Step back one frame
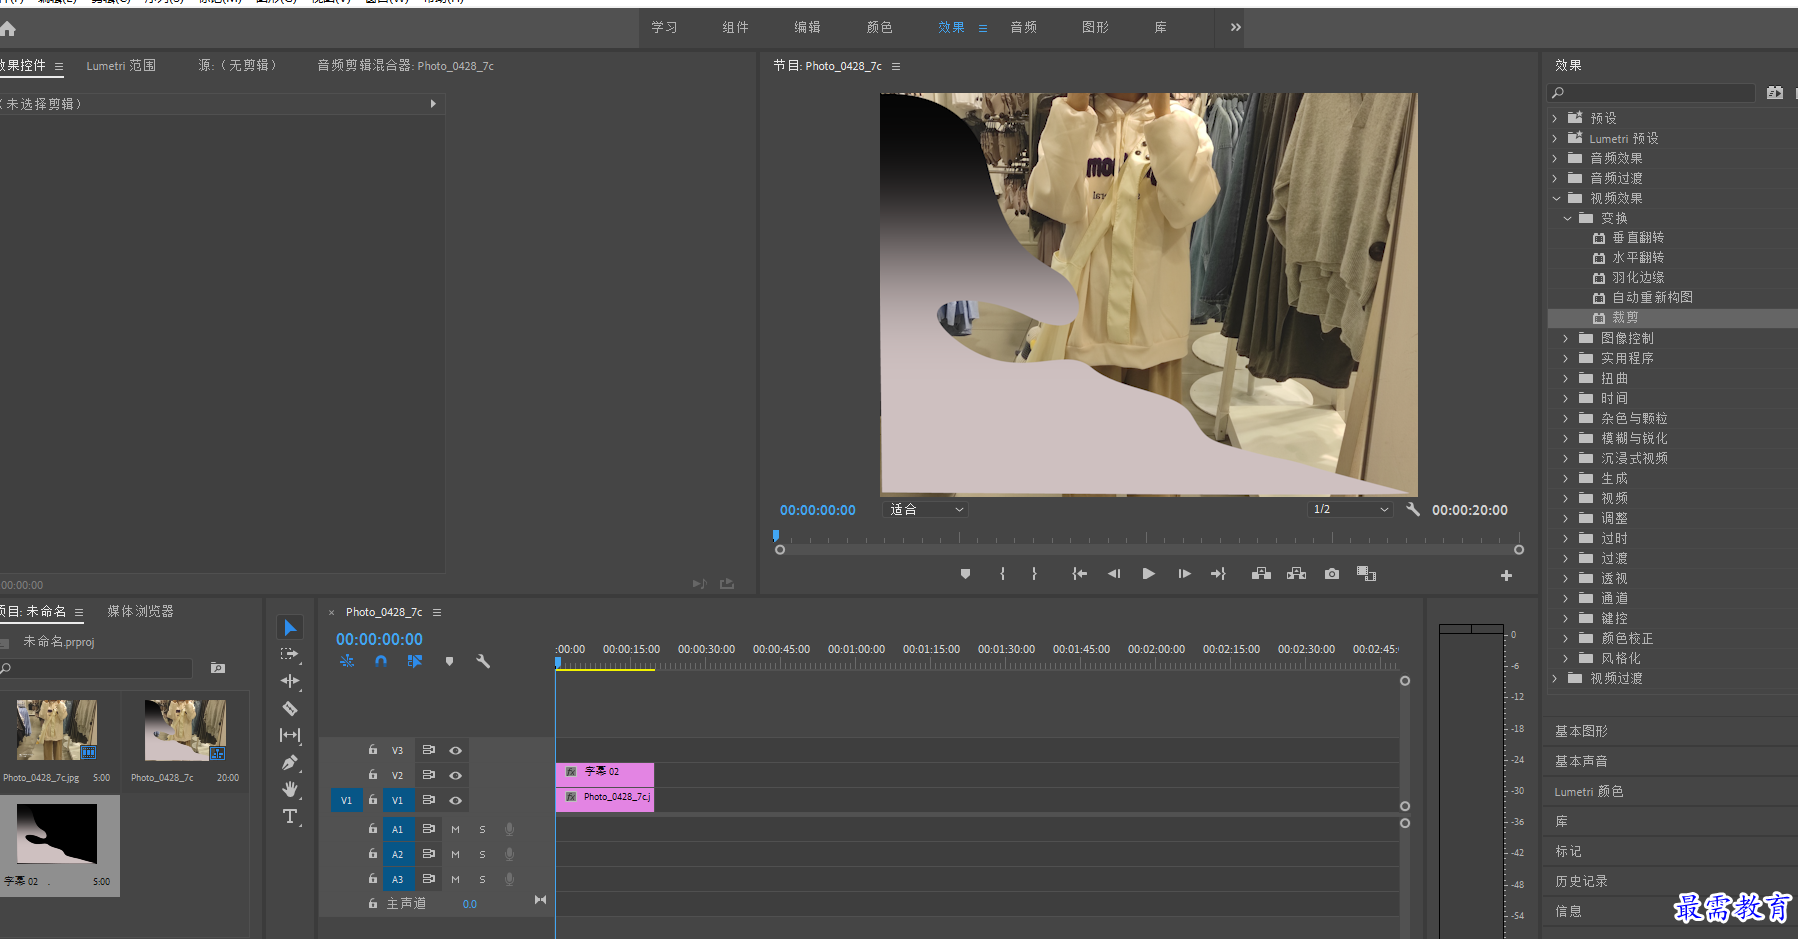The height and width of the screenshot is (939, 1798). click(1114, 574)
